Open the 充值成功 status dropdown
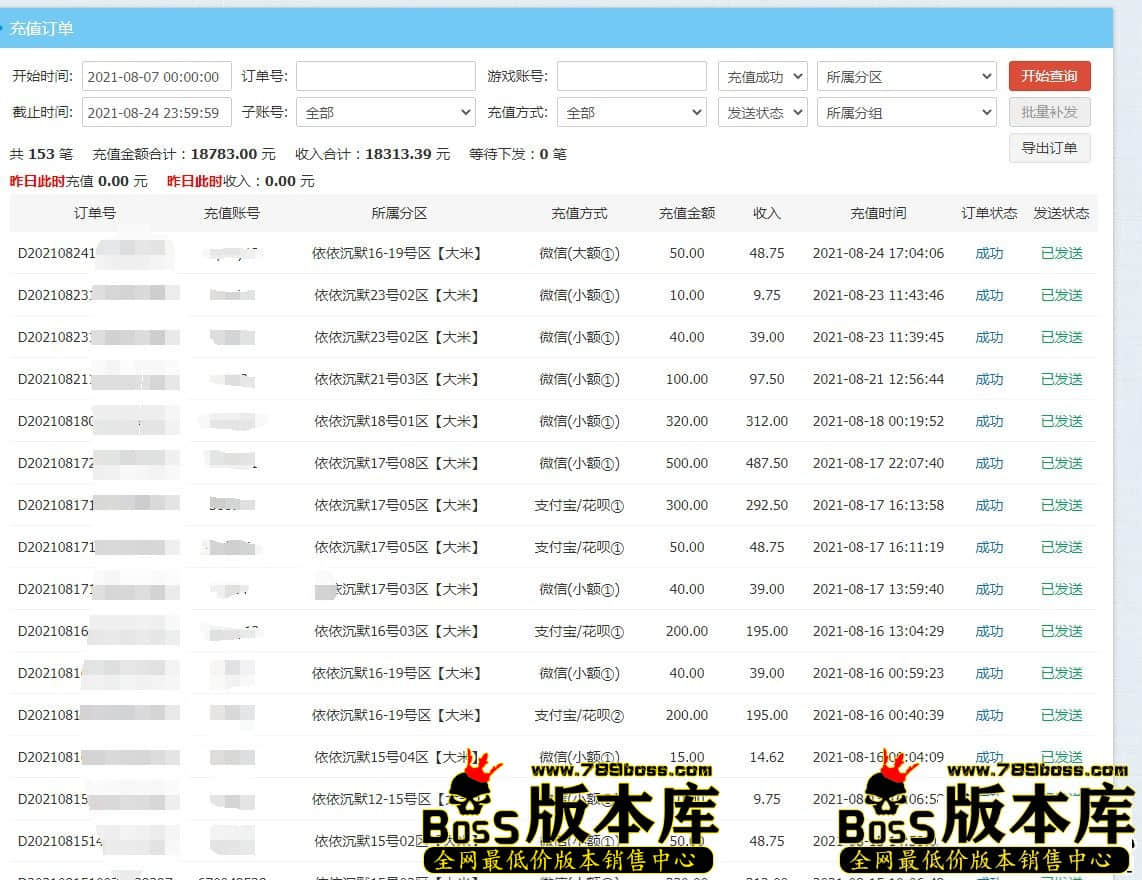1142x880 pixels. (x=762, y=77)
